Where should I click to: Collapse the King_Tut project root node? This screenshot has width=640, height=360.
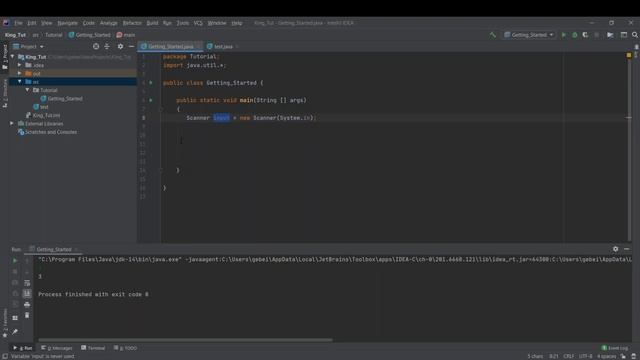tap(13, 57)
